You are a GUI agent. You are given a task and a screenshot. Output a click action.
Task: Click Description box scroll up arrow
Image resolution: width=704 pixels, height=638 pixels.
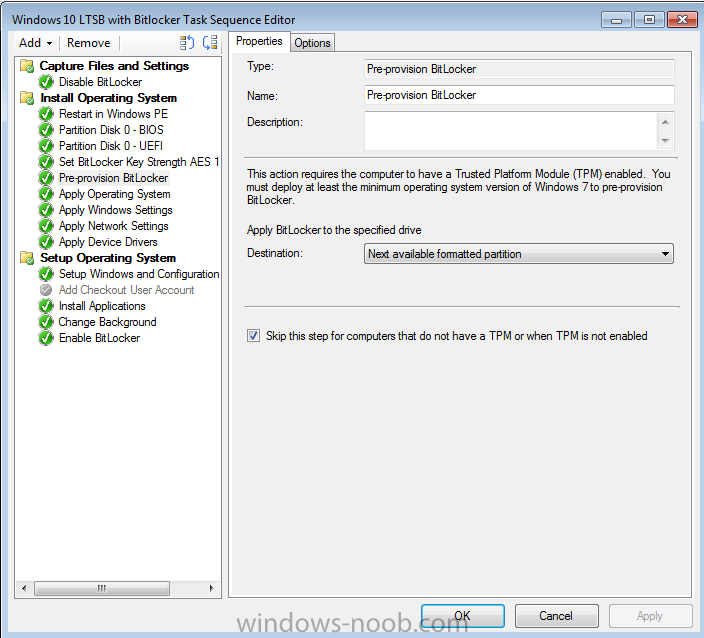pos(665,122)
